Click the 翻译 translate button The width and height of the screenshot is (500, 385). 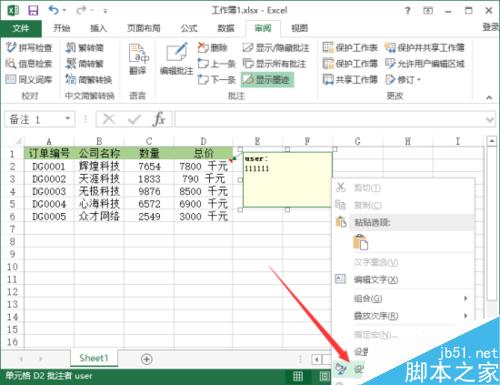138,59
